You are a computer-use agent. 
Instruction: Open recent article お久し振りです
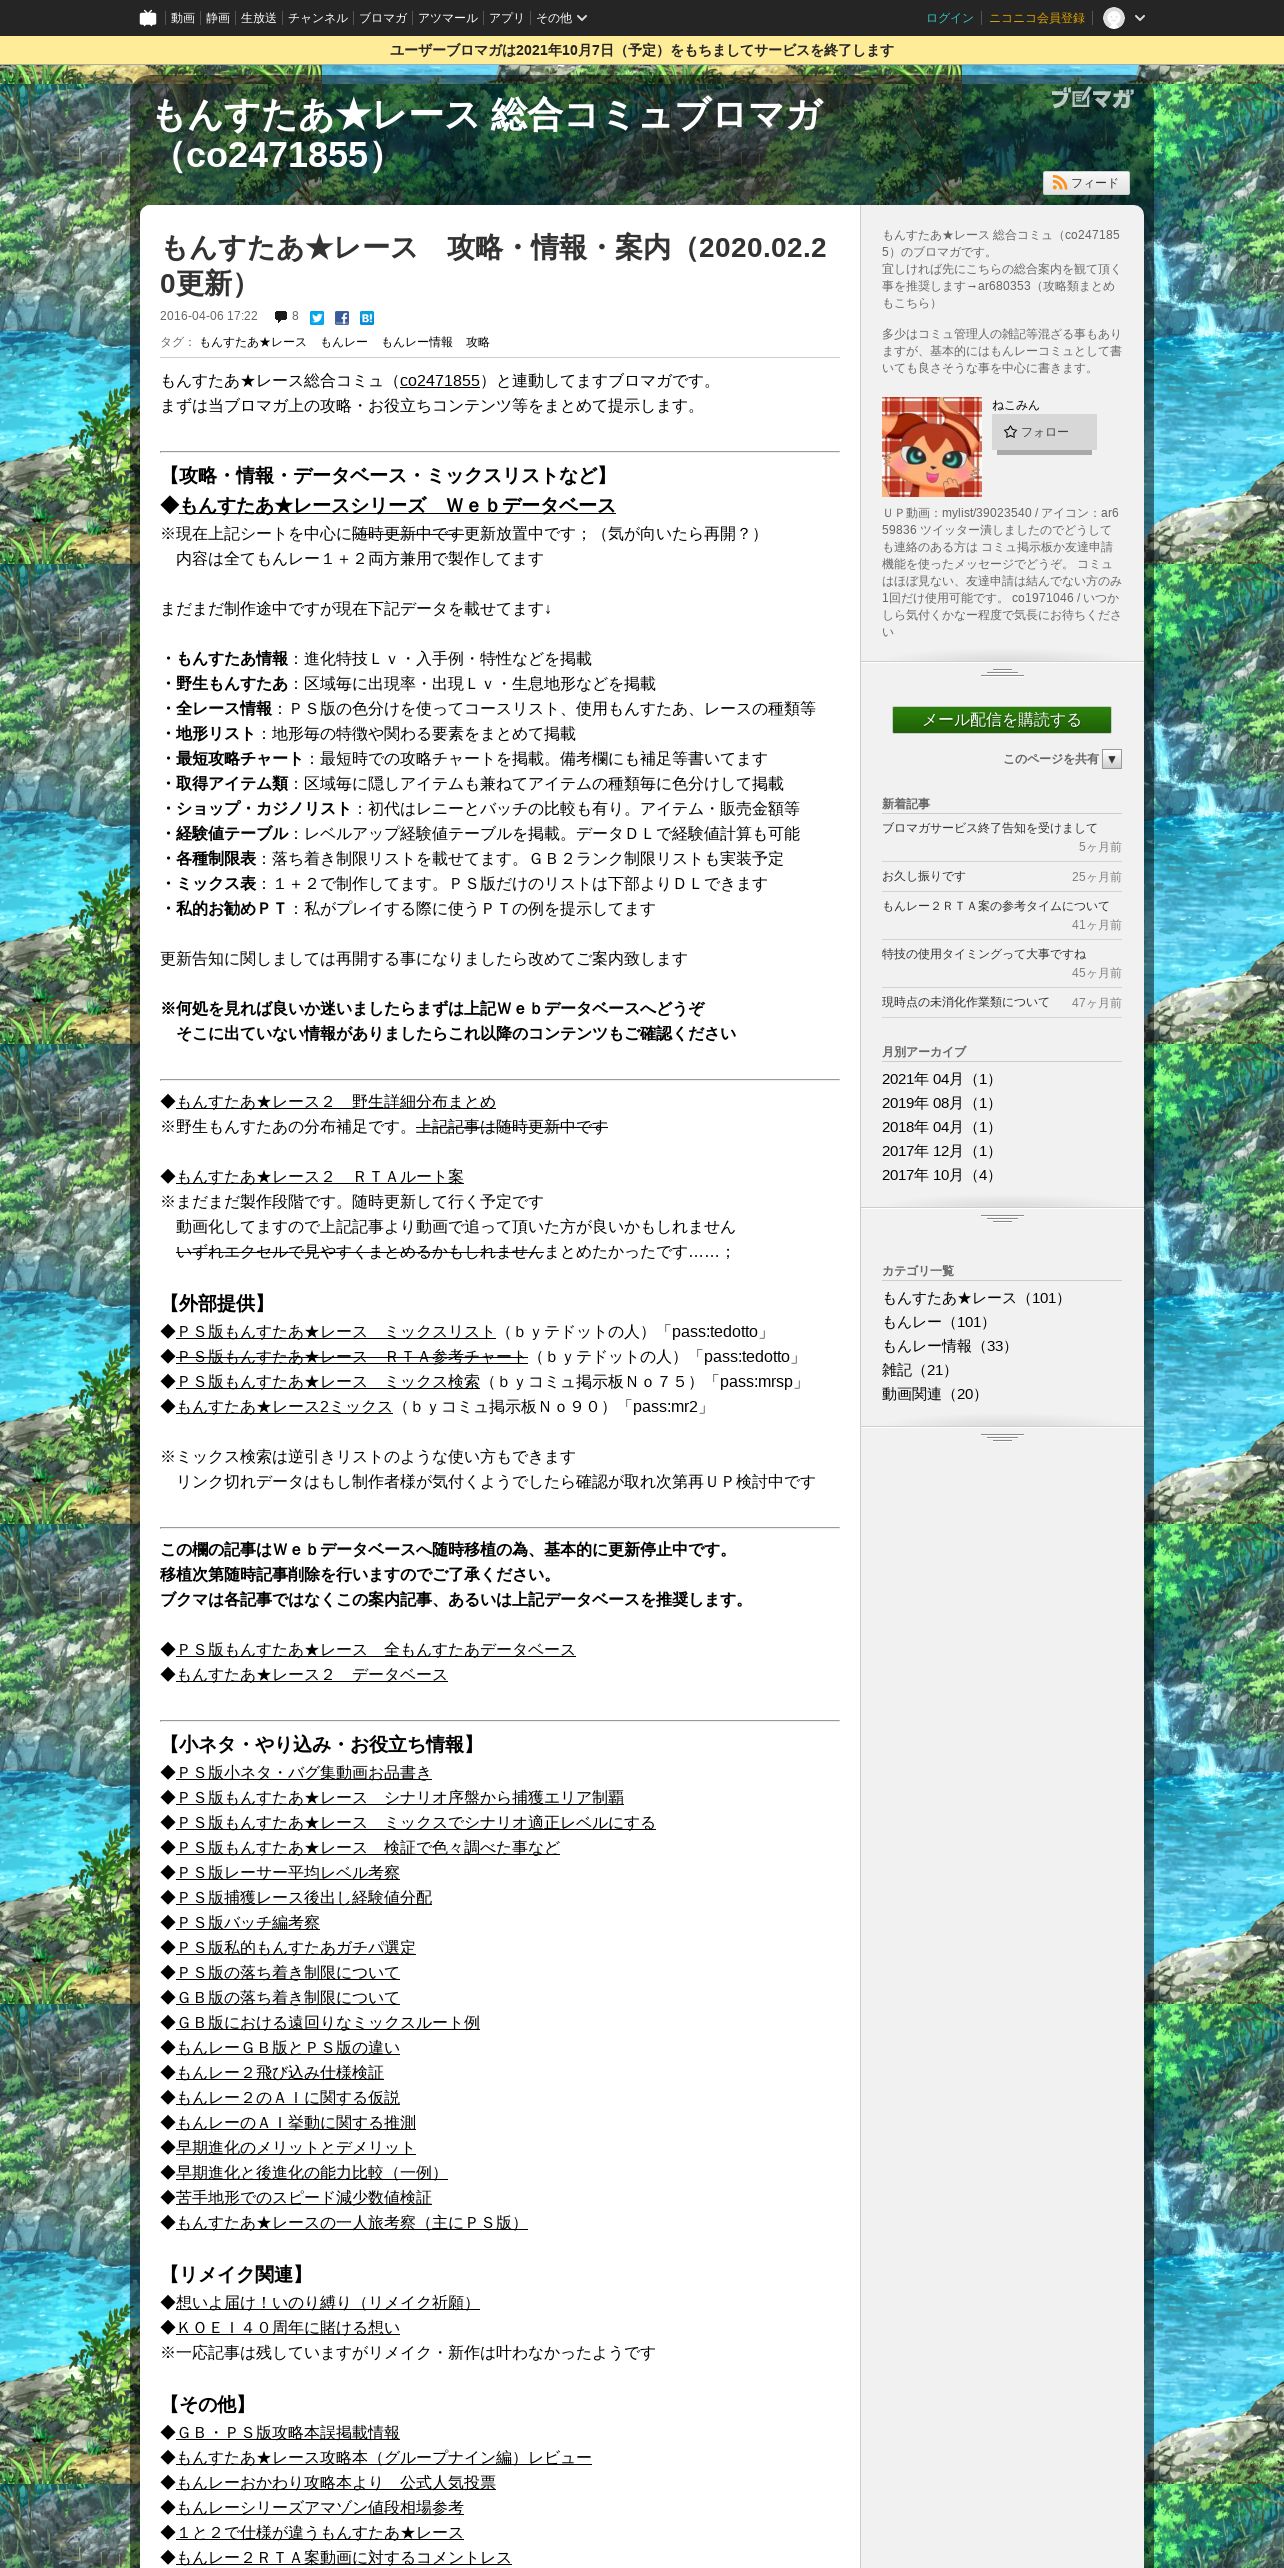pos(924,876)
